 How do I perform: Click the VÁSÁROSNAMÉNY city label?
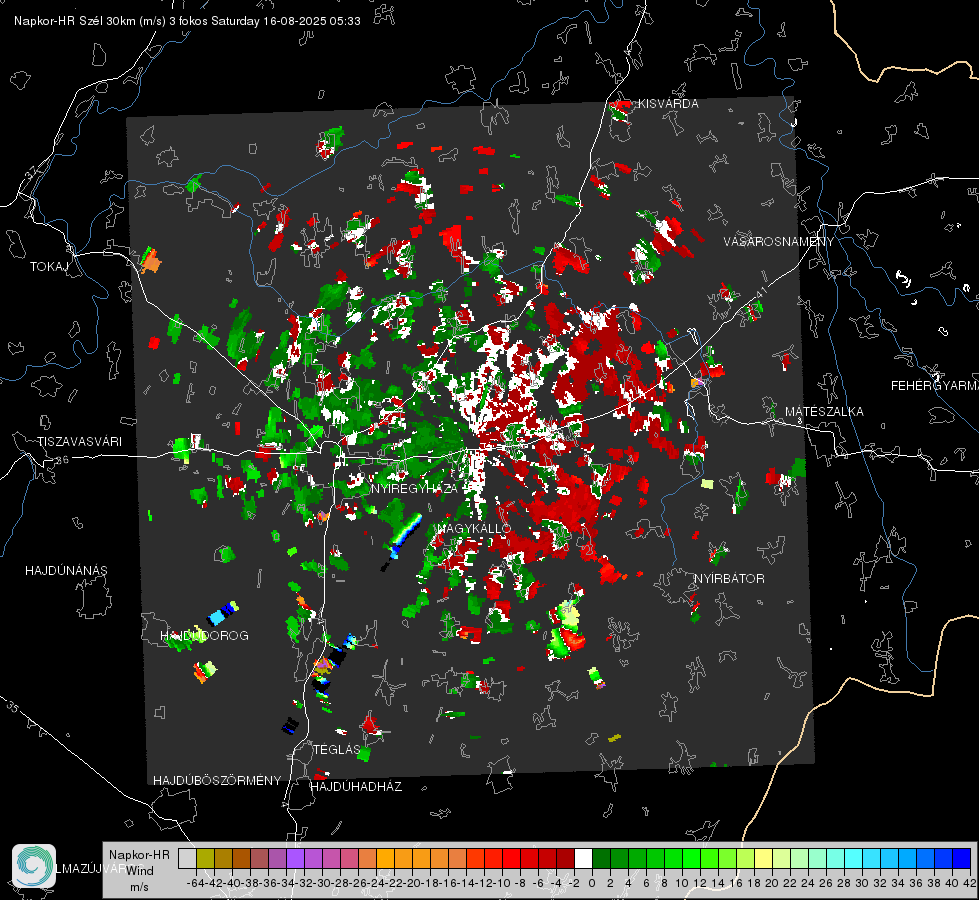coord(779,241)
